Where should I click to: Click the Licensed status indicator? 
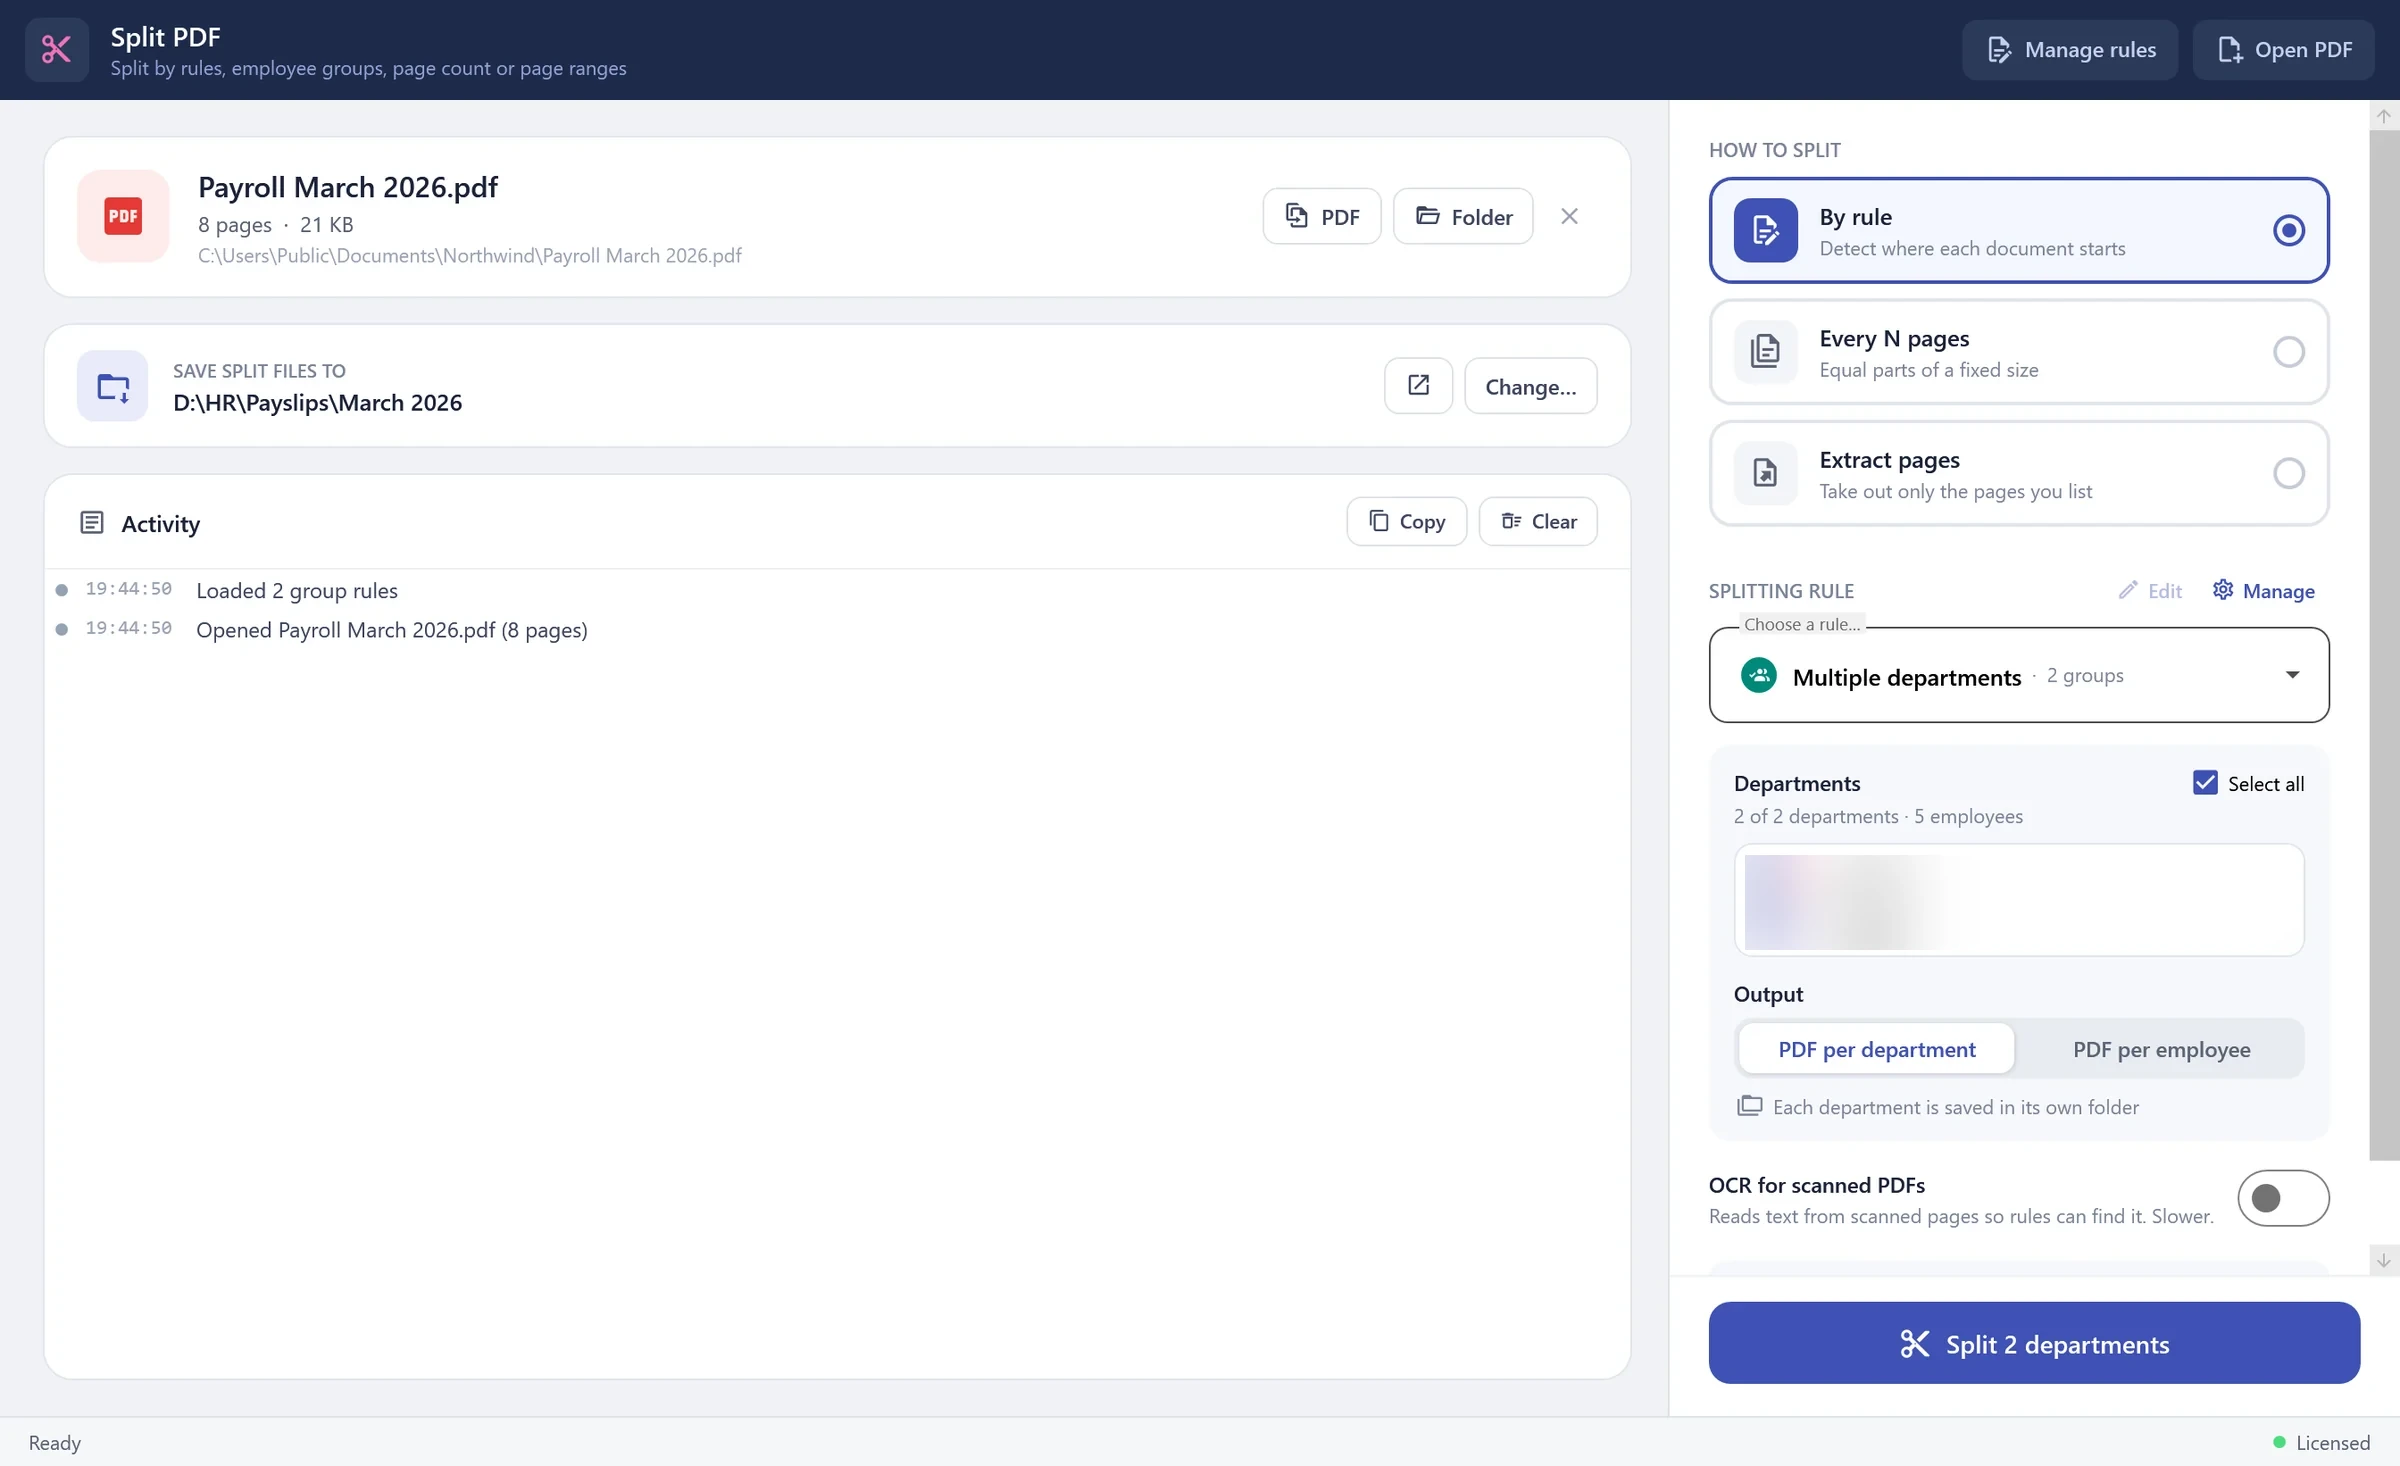point(2321,1442)
